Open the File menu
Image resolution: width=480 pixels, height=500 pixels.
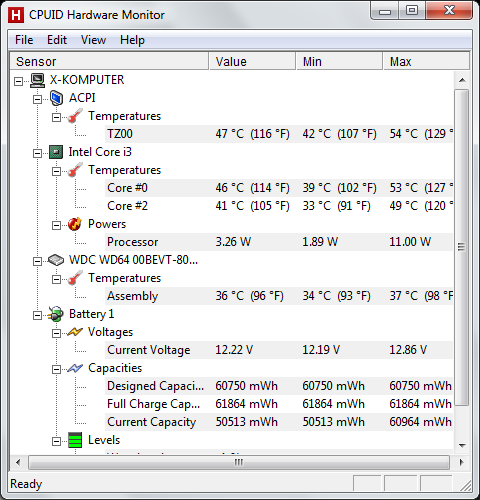click(24, 40)
